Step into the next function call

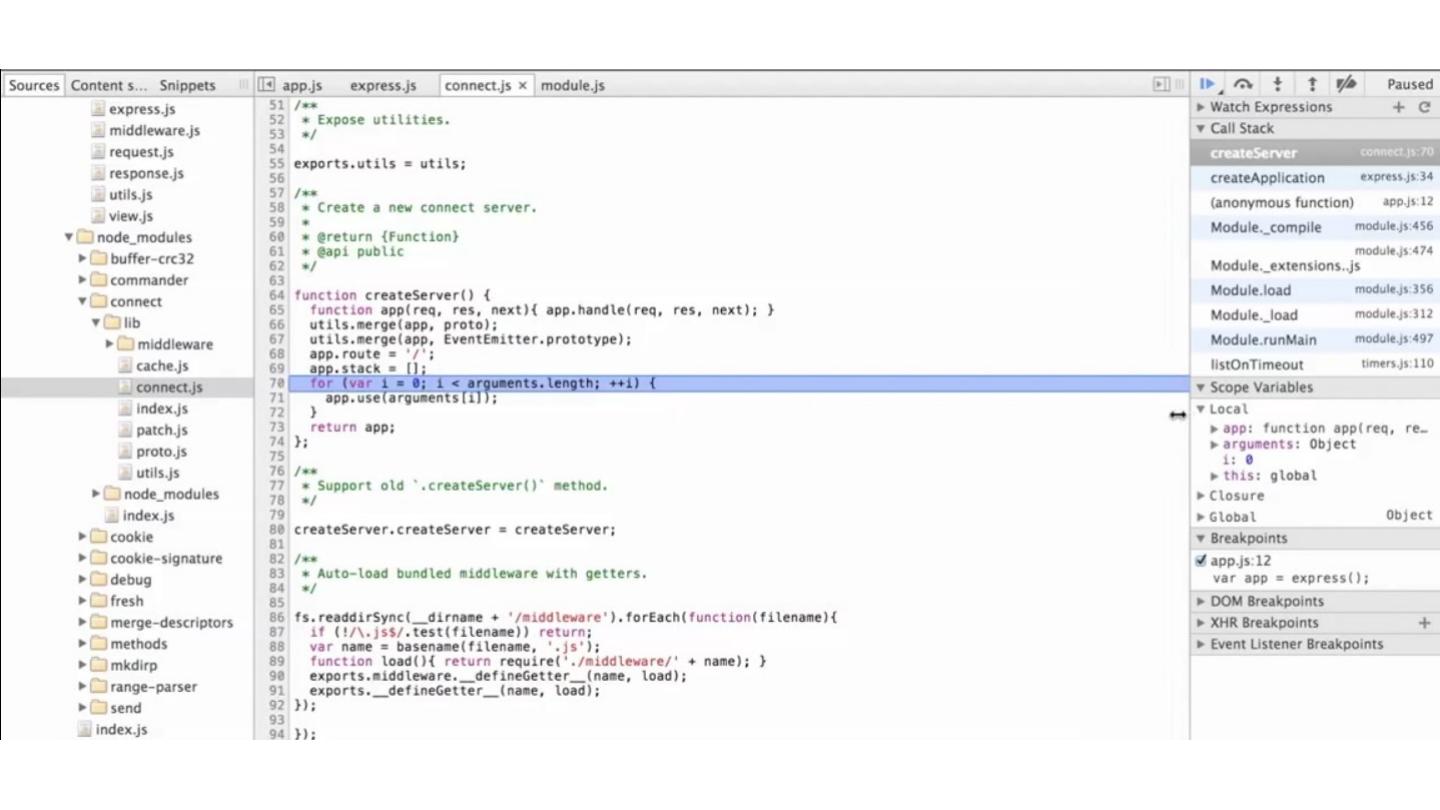pos(1277,85)
